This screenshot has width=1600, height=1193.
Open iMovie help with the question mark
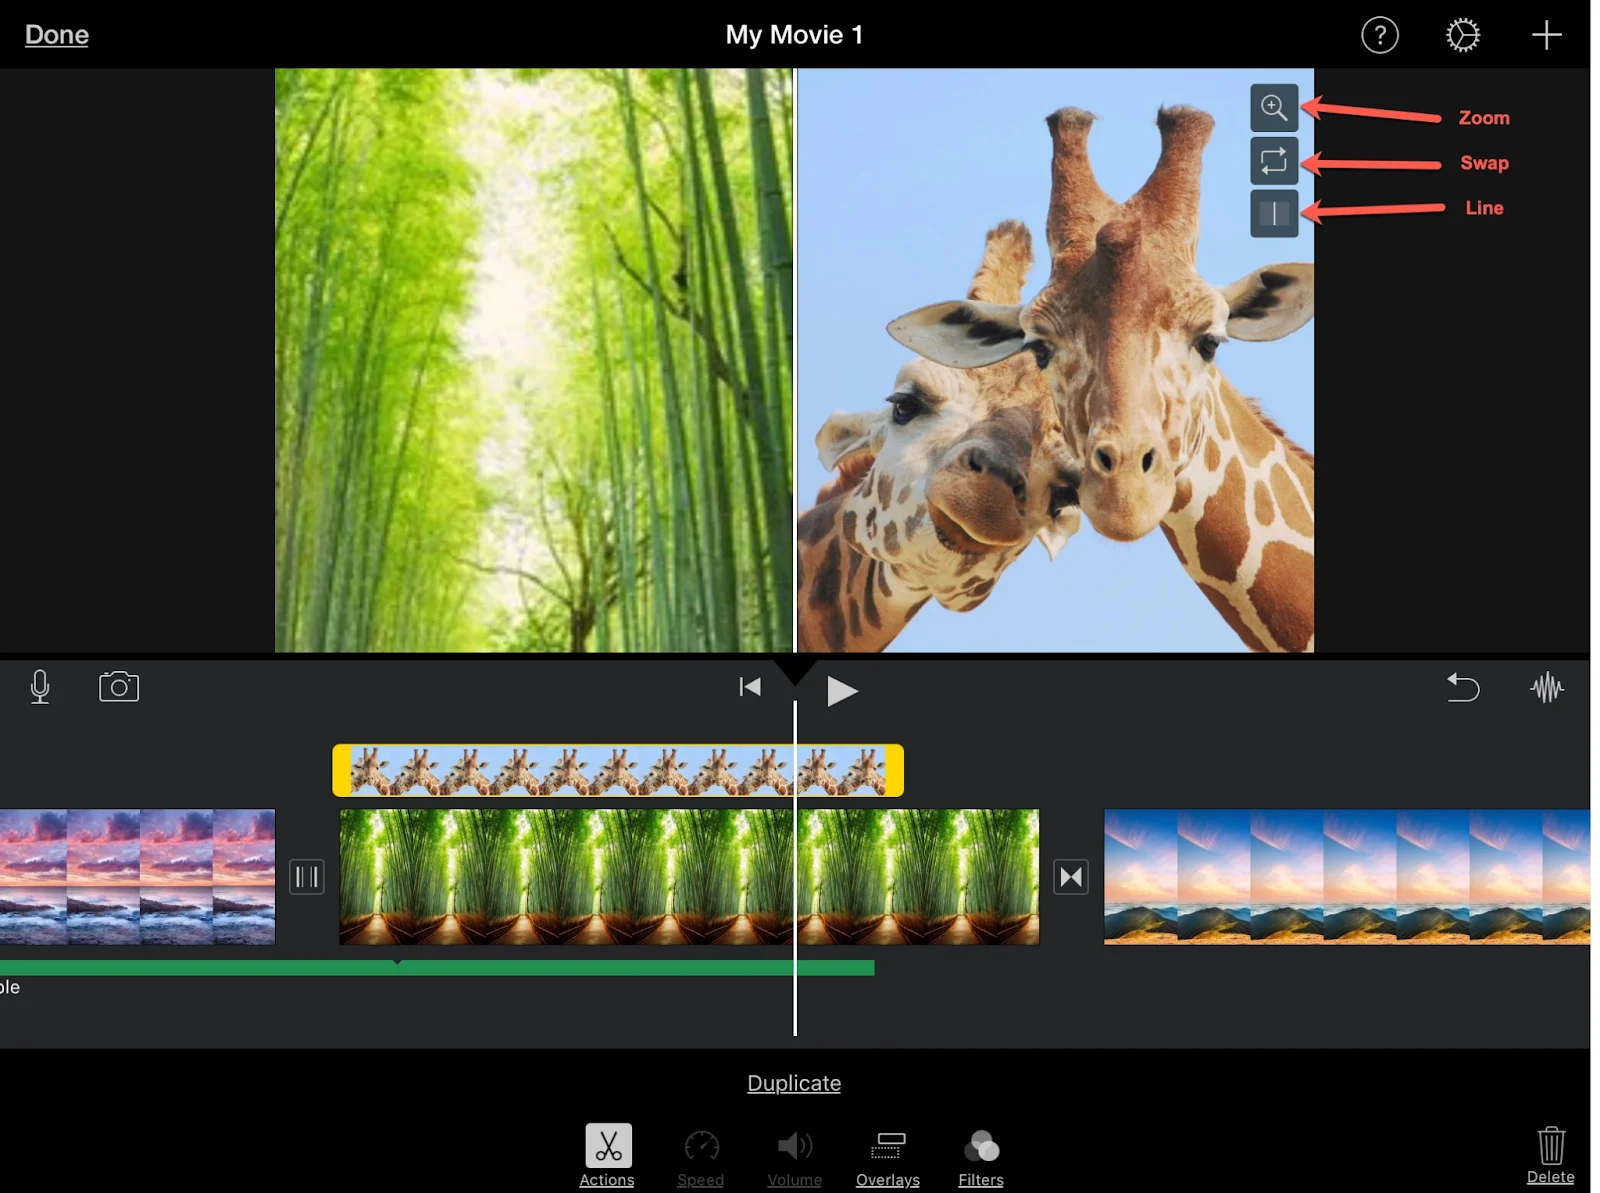click(x=1380, y=34)
